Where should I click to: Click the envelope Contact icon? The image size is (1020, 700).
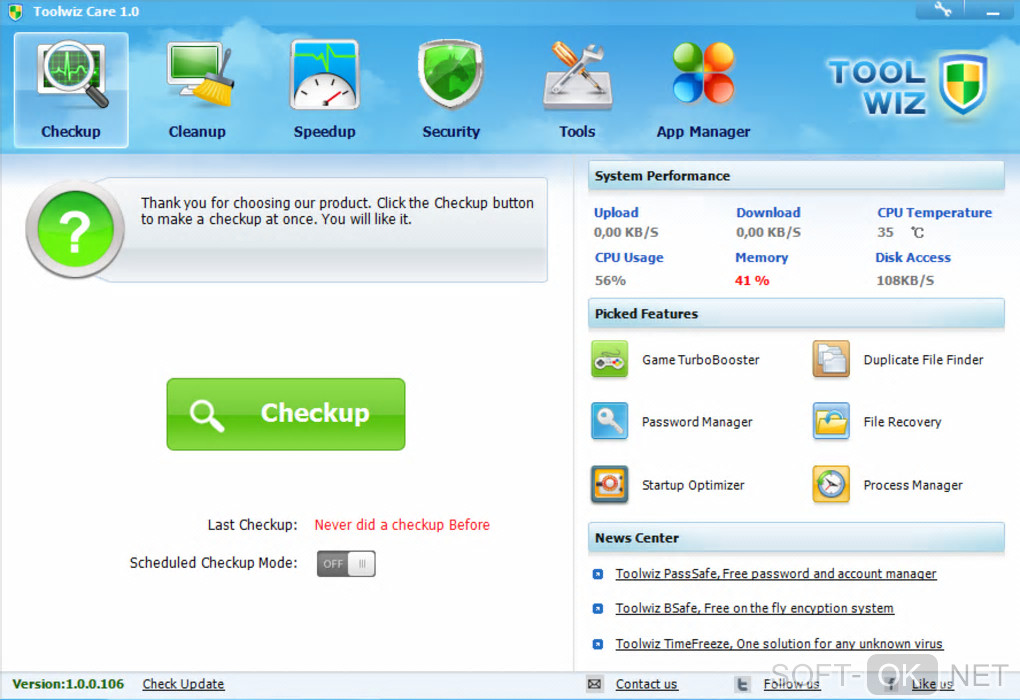click(595, 684)
